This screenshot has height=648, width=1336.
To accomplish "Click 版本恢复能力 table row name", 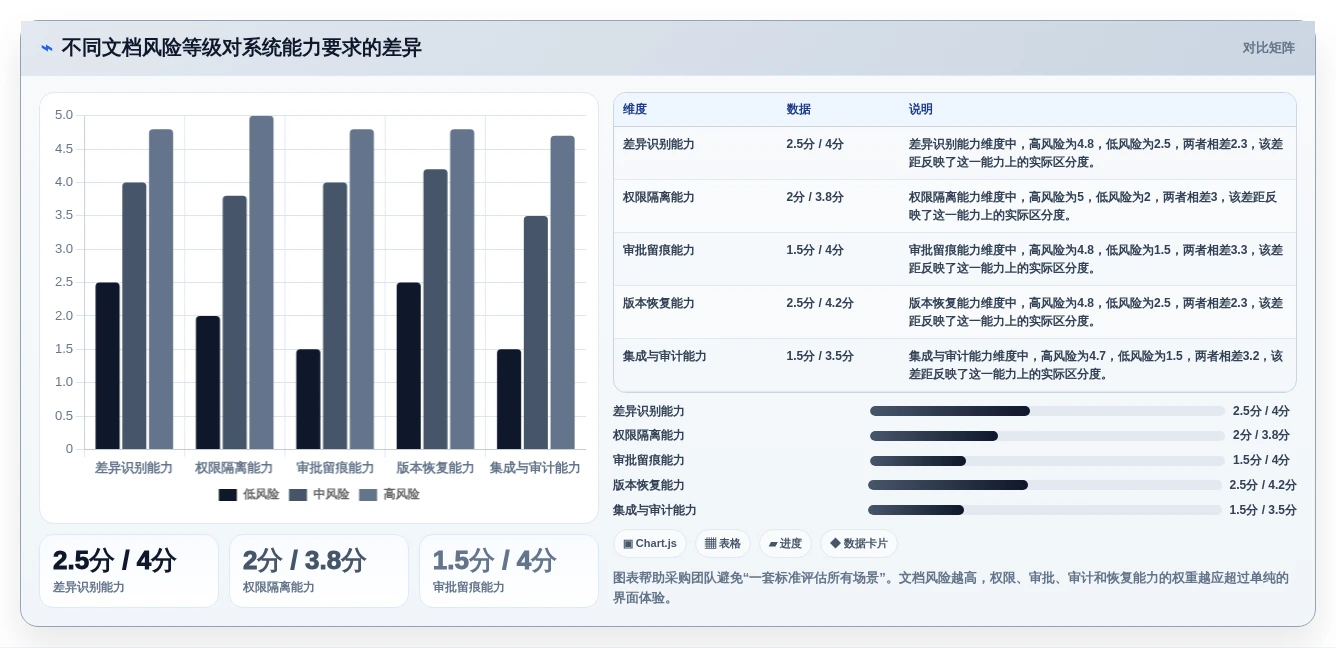I will pos(658,303).
